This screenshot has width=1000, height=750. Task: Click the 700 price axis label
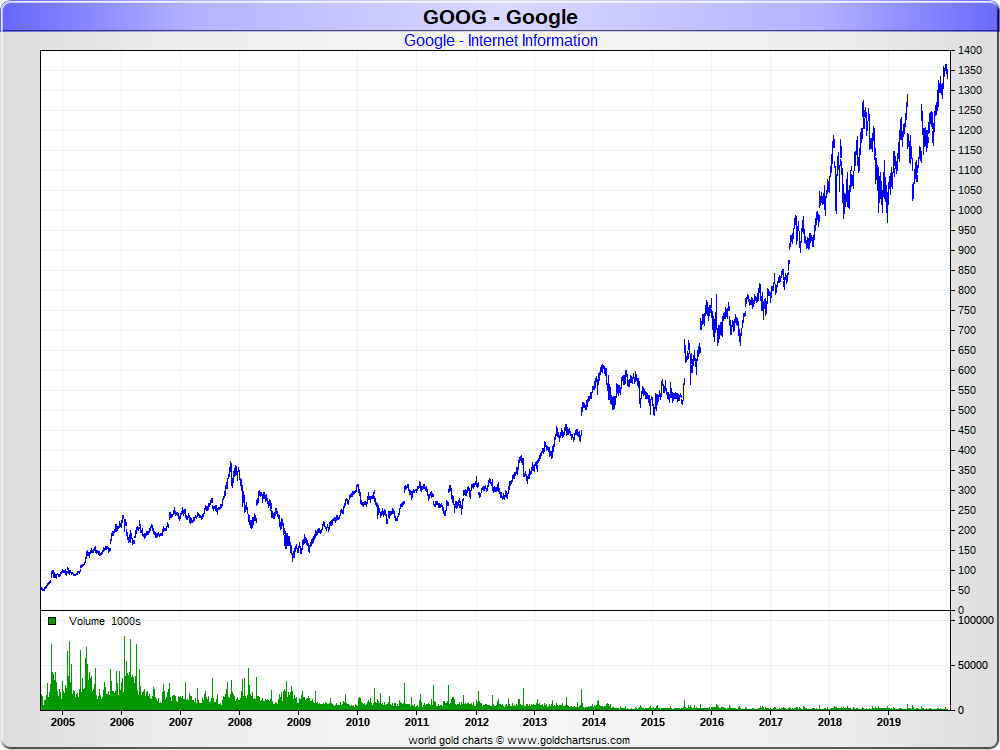(x=967, y=330)
